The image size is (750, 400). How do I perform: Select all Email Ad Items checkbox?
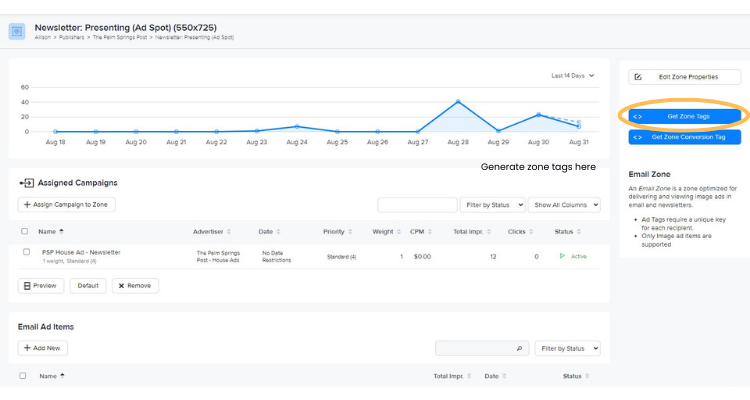(24, 376)
